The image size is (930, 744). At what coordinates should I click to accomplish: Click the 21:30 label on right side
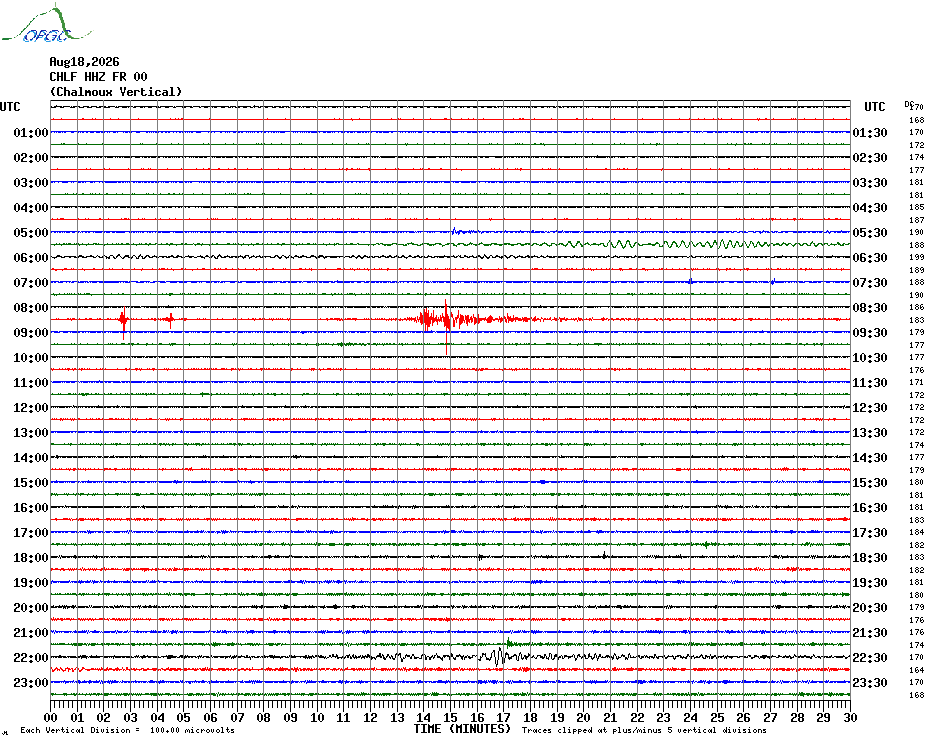pos(870,632)
